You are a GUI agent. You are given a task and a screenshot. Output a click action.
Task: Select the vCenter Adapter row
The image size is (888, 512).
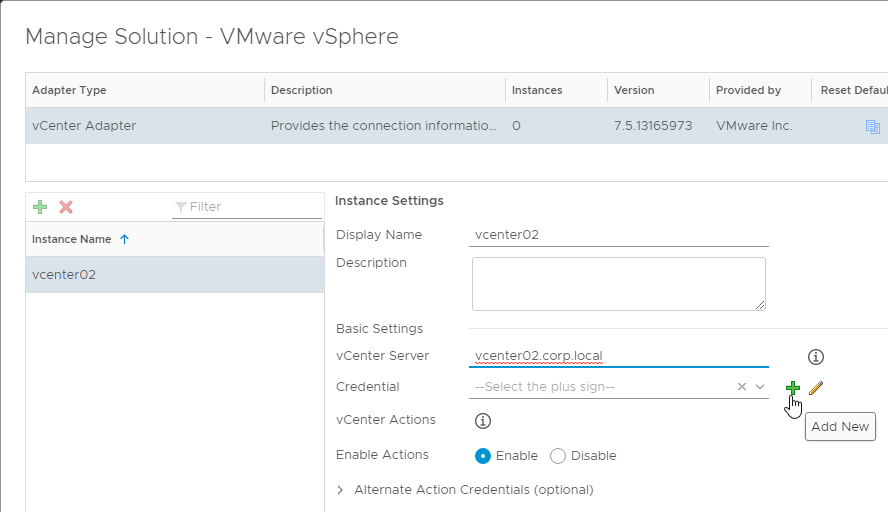[x=456, y=126]
